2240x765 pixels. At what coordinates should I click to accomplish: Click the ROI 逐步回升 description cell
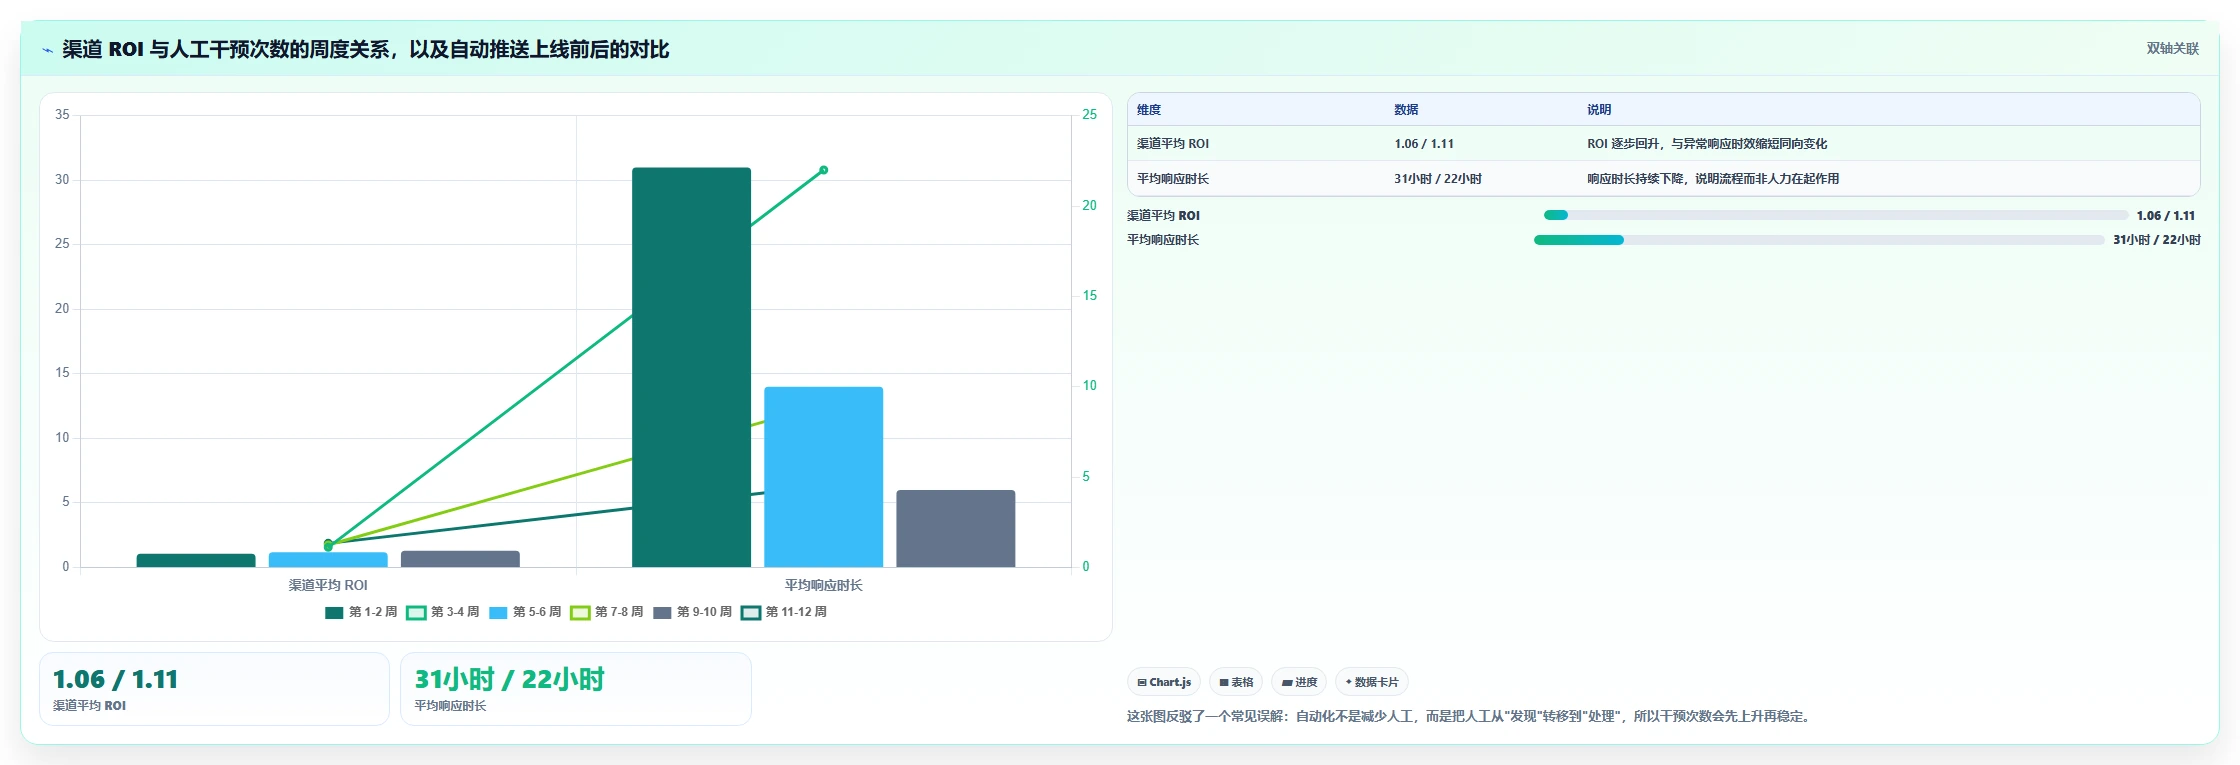[x=1707, y=144]
